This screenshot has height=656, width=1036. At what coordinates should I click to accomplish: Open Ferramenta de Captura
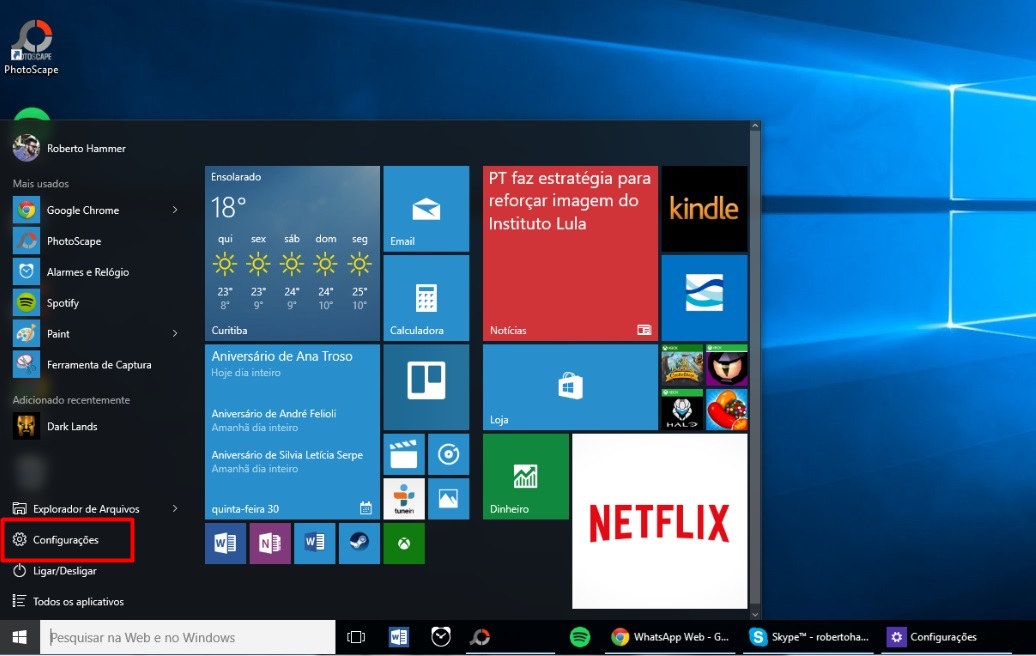point(96,365)
